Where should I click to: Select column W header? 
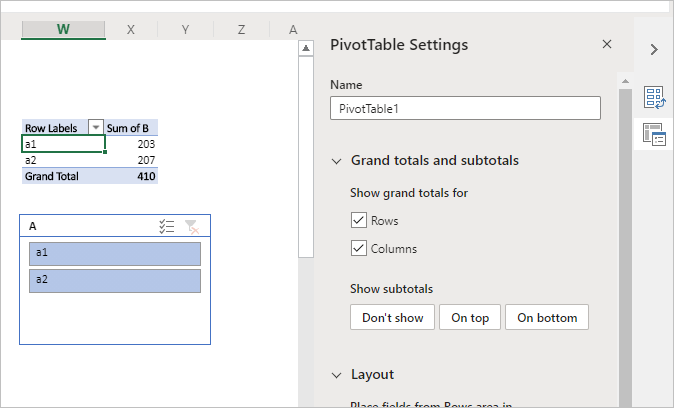point(63,30)
